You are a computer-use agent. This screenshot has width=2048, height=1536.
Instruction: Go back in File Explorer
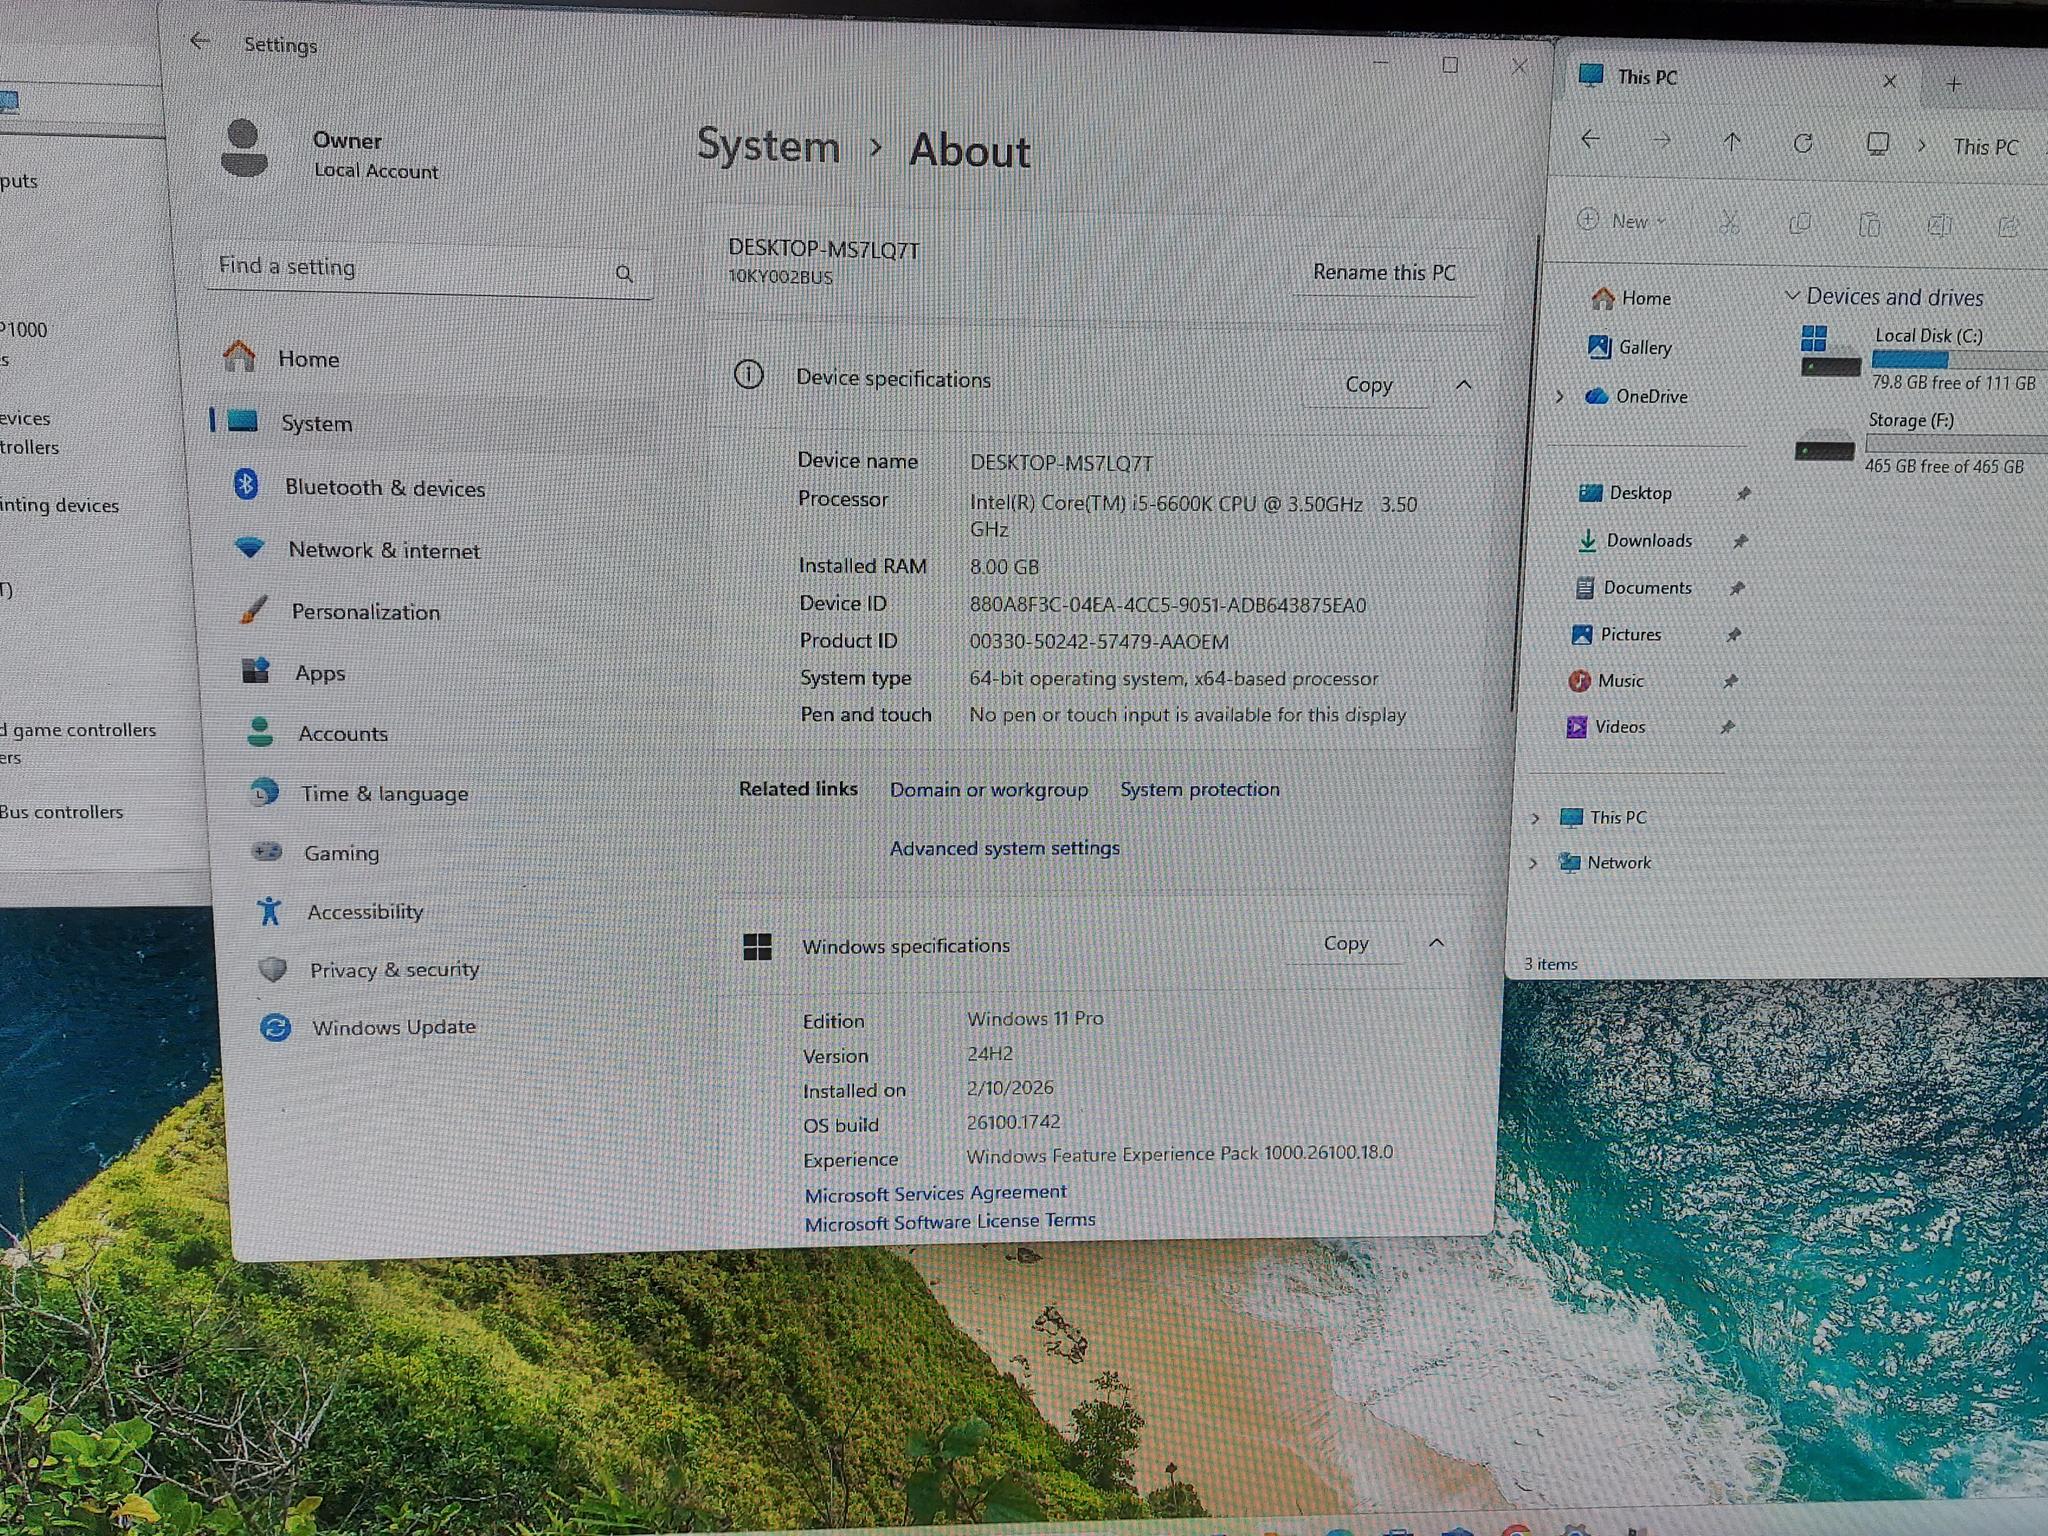click(x=1590, y=139)
